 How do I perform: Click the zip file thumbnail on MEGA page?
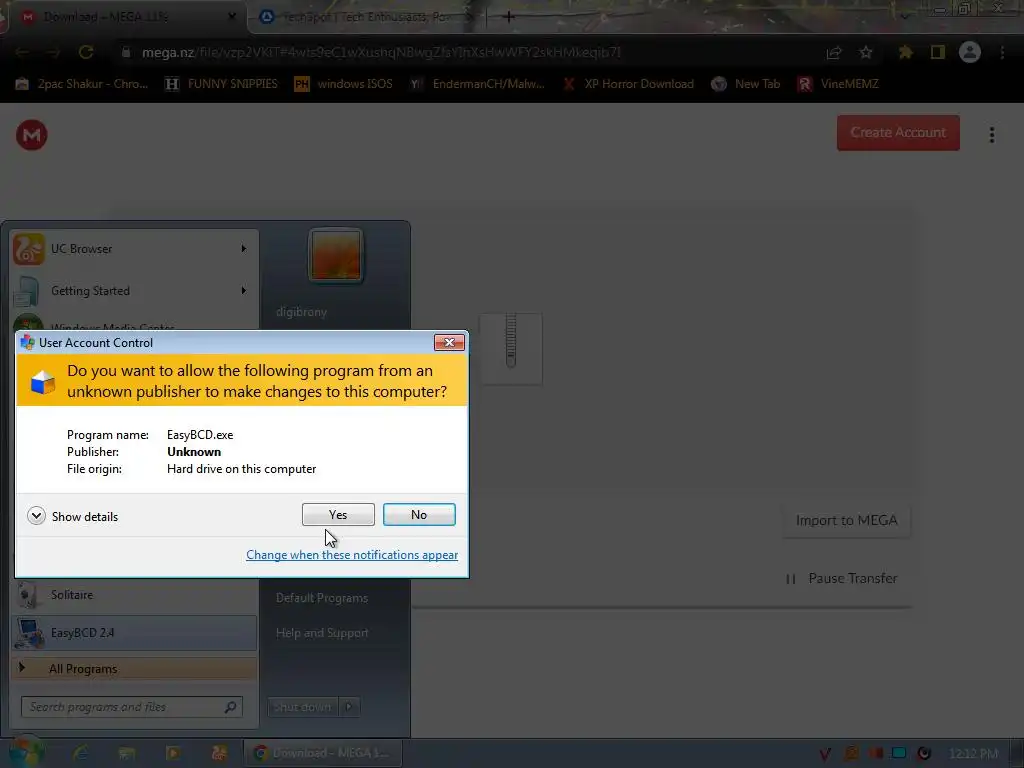511,349
